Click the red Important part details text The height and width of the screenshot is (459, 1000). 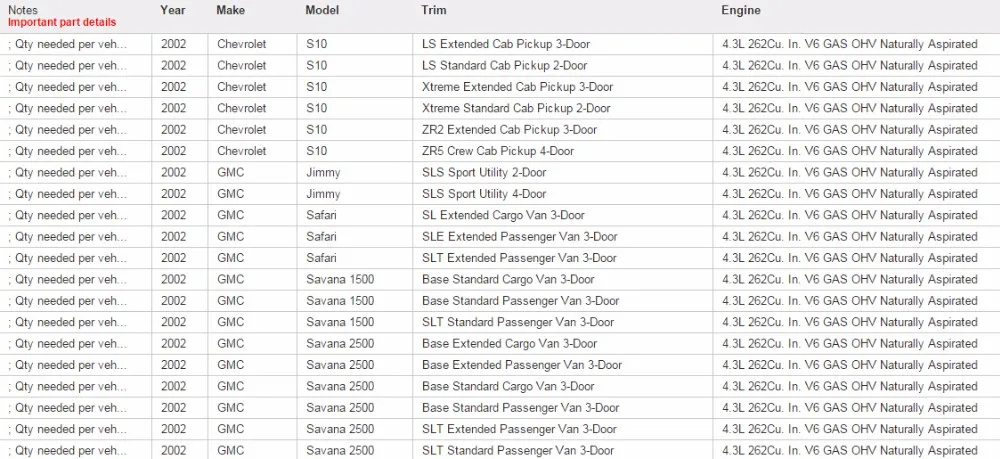click(62, 22)
